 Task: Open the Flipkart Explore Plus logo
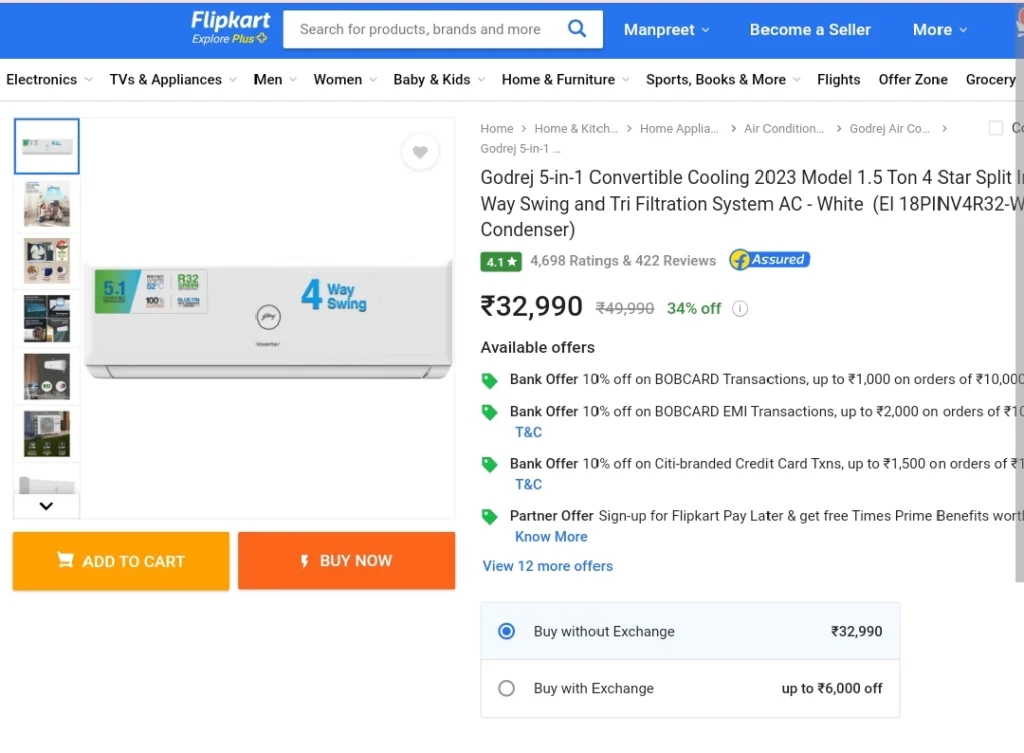pos(230,29)
